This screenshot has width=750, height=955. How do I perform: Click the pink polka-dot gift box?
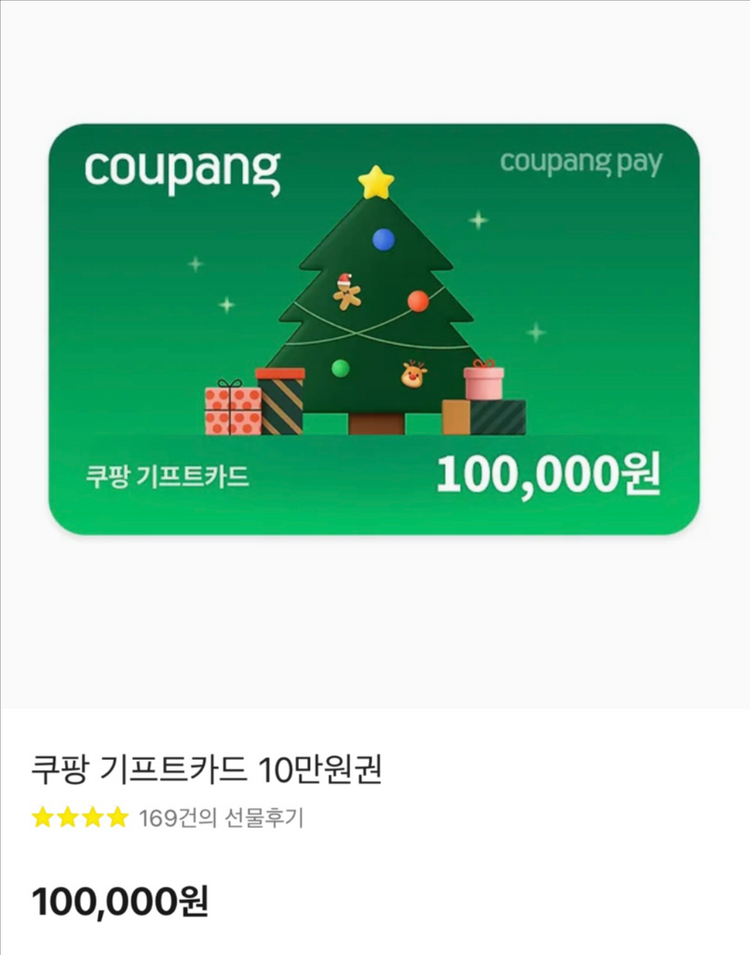pyautogui.click(x=233, y=407)
